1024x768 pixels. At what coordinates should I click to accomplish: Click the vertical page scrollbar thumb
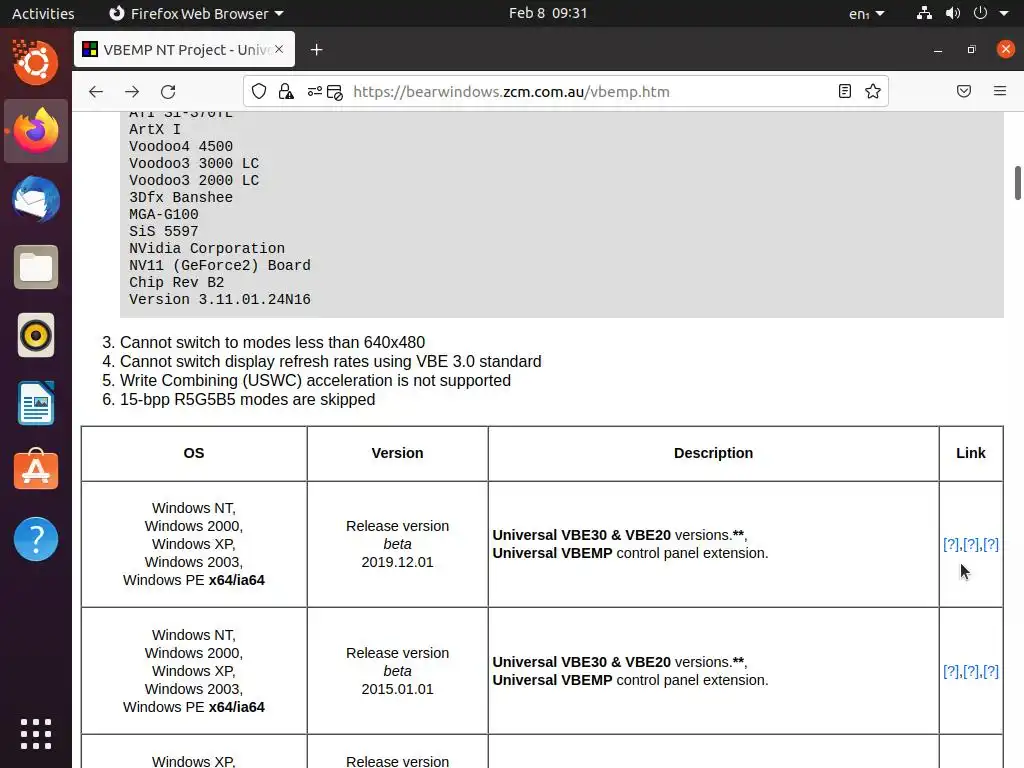[x=1017, y=183]
